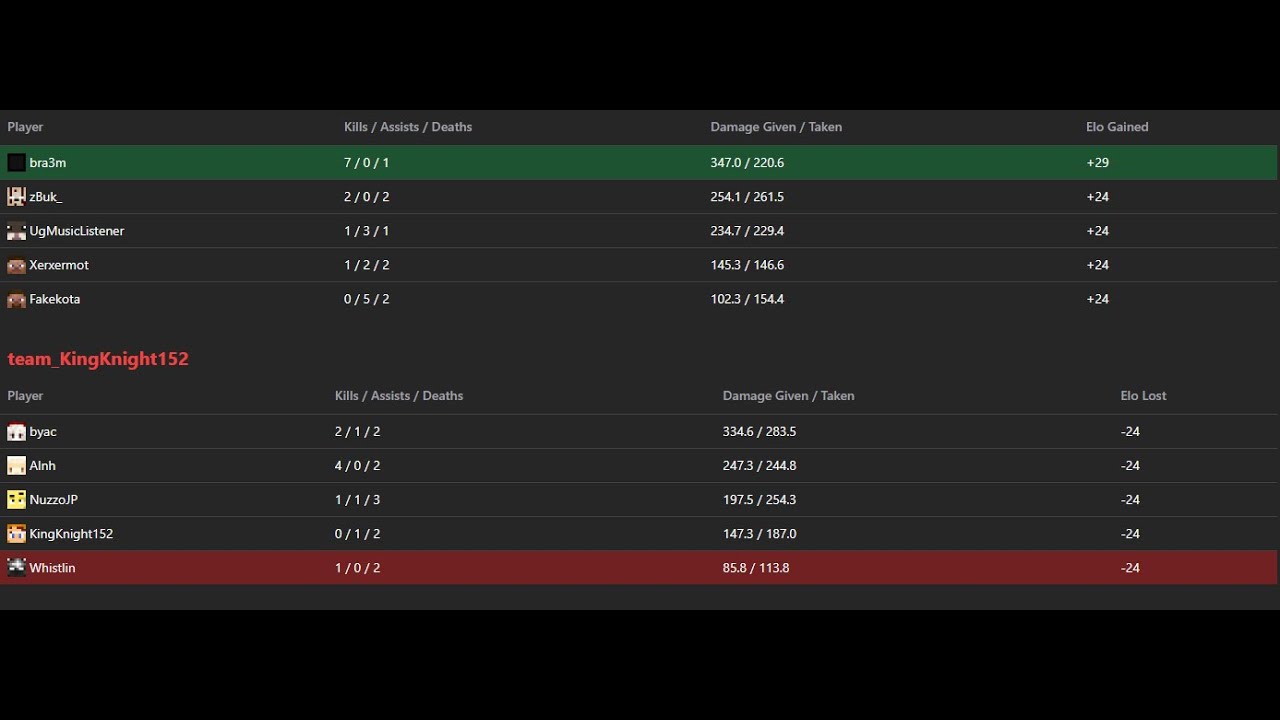
Task: Click Xerxermot's avatar icon
Action: (16, 265)
